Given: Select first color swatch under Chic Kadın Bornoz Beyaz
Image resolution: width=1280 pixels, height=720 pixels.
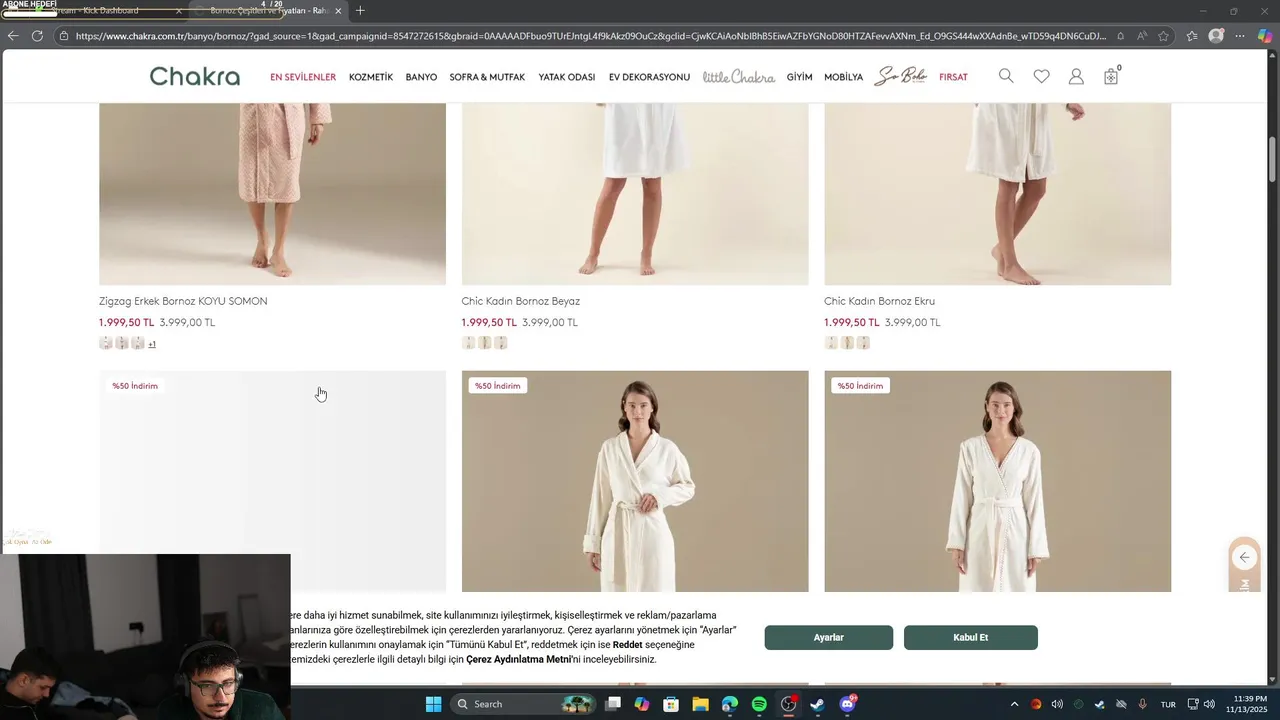Looking at the screenshot, I should (x=468, y=343).
